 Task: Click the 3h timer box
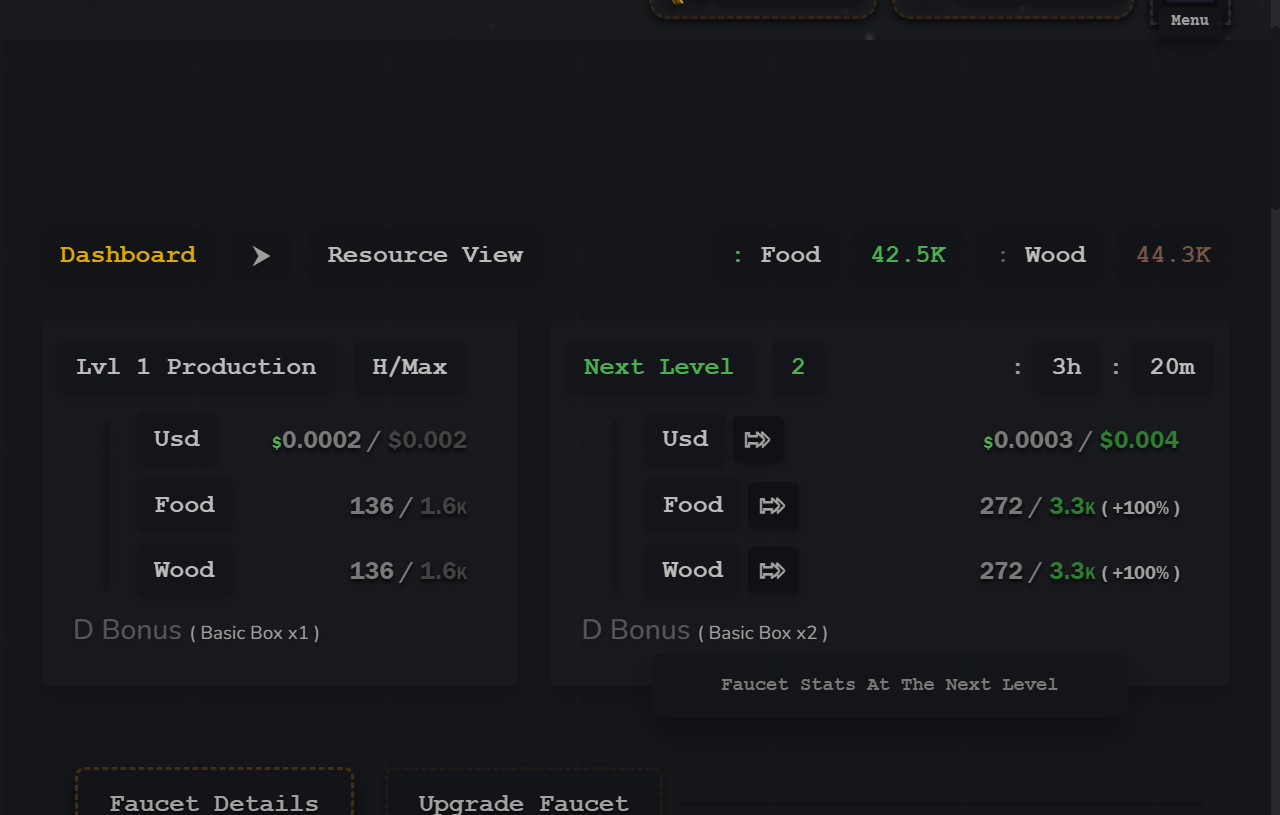click(1066, 367)
